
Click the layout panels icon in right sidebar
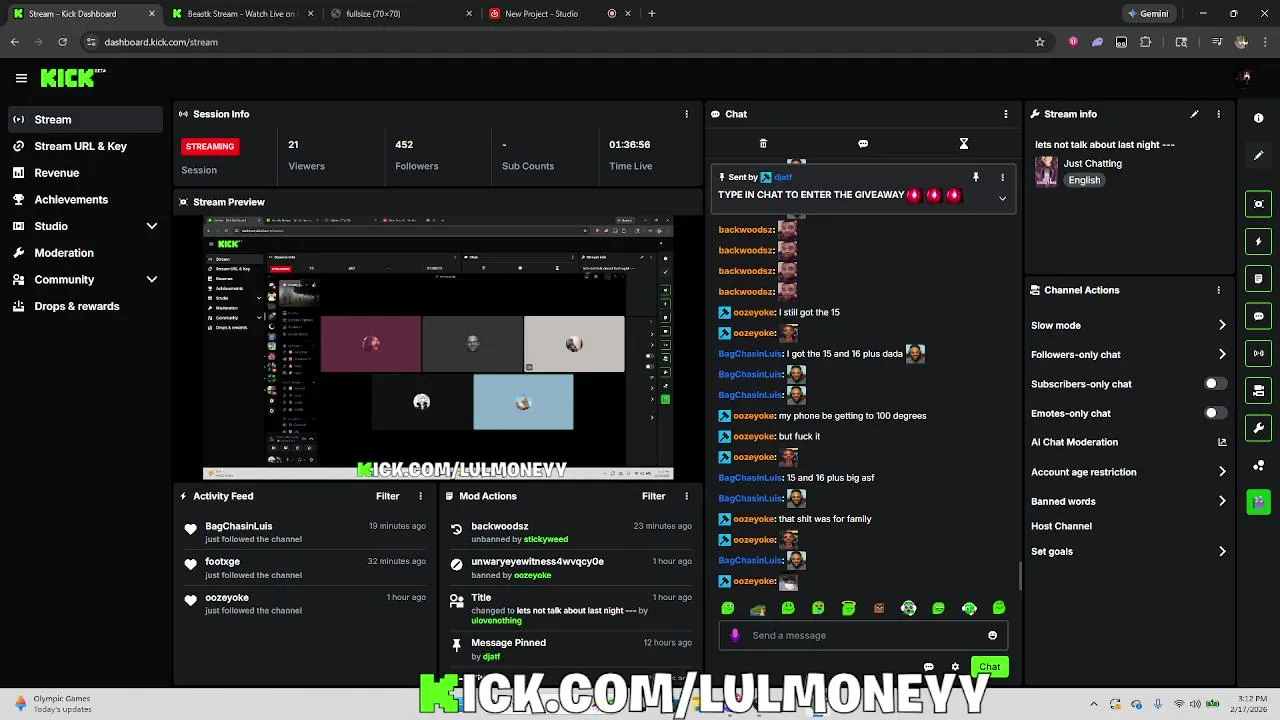point(1259,391)
